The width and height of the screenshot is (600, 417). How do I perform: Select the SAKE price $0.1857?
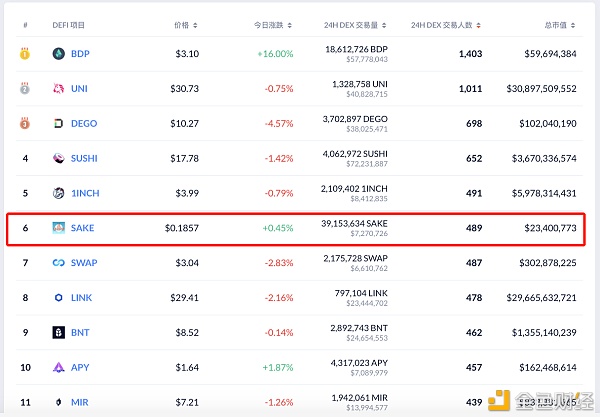(x=182, y=228)
